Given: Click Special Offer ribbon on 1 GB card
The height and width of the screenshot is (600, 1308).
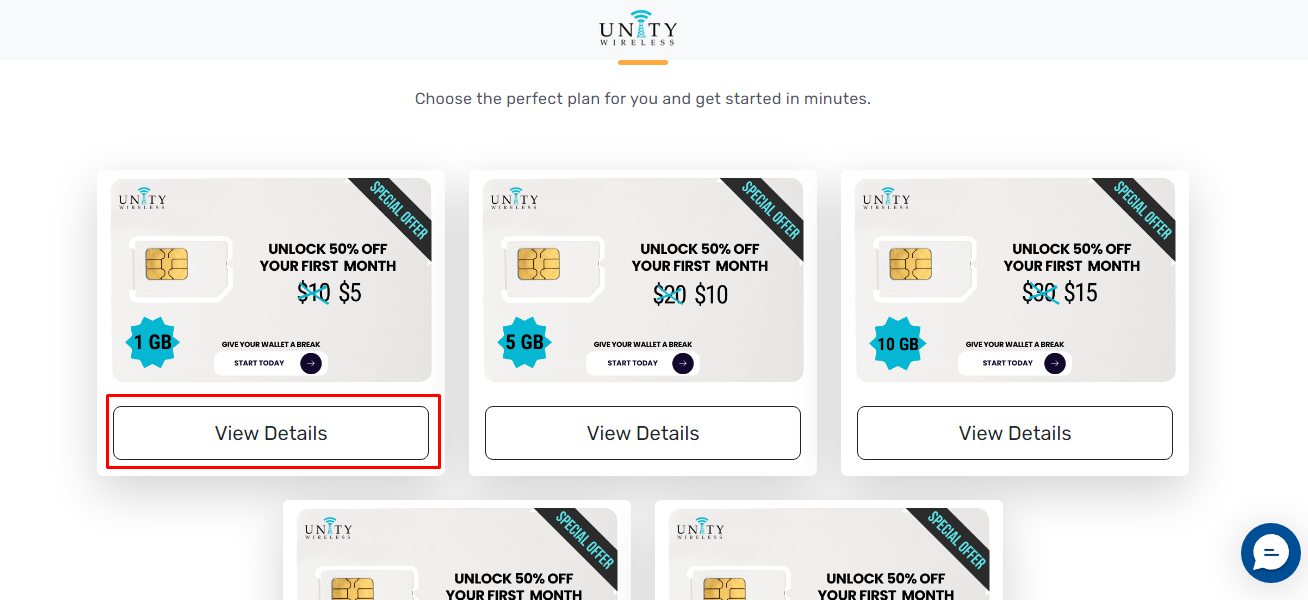Looking at the screenshot, I should 396,213.
